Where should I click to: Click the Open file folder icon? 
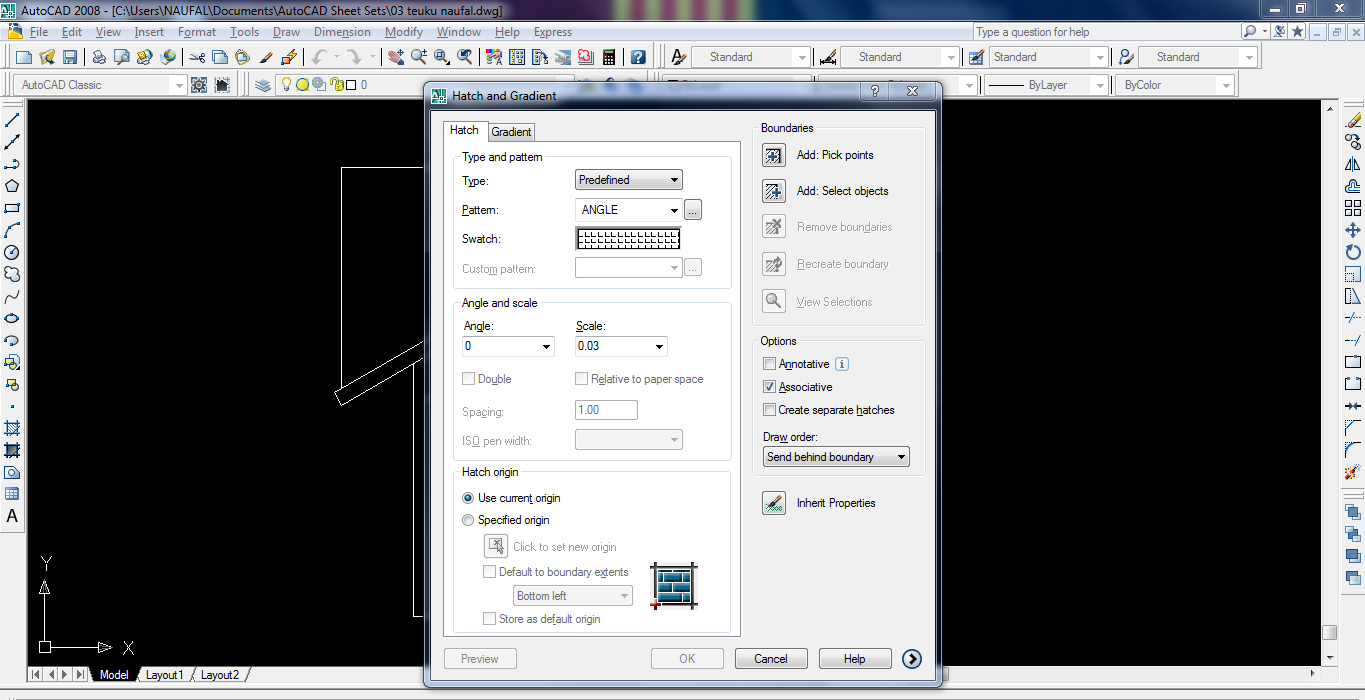(x=47, y=57)
